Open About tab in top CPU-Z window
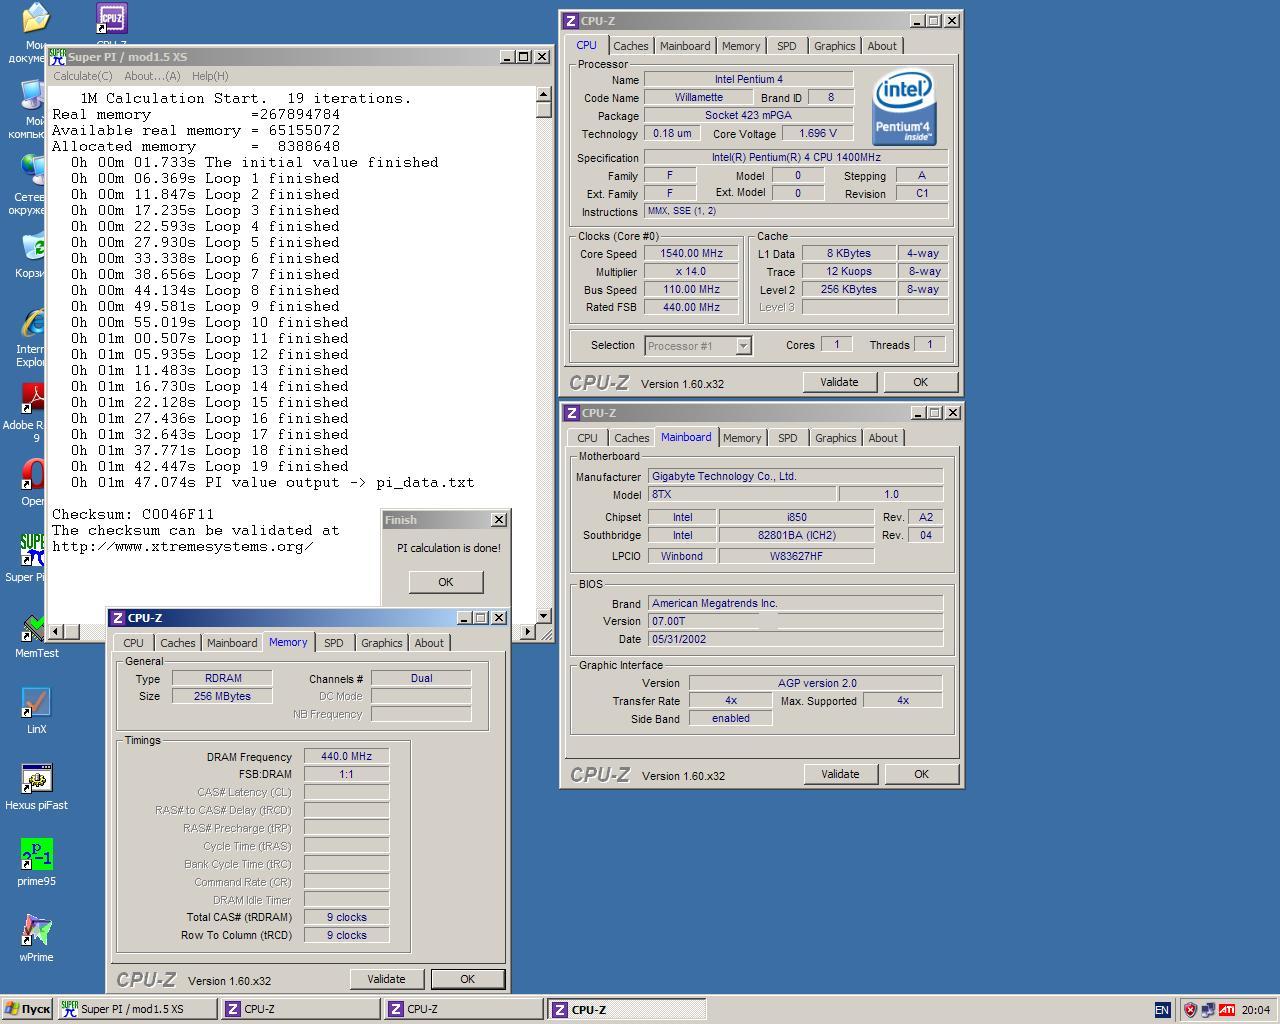The width and height of the screenshot is (1280, 1024). 882,46
